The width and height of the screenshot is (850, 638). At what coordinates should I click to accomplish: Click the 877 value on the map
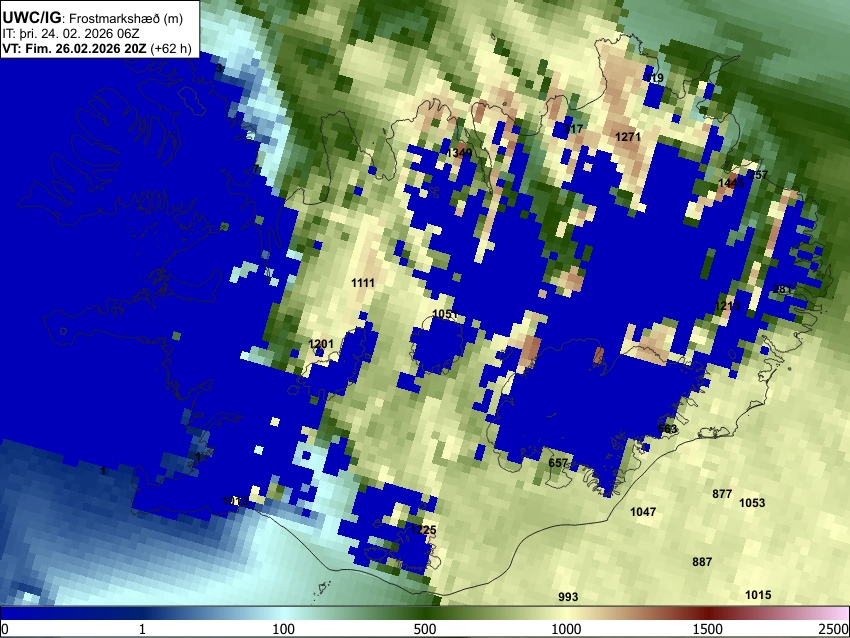pos(722,494)
